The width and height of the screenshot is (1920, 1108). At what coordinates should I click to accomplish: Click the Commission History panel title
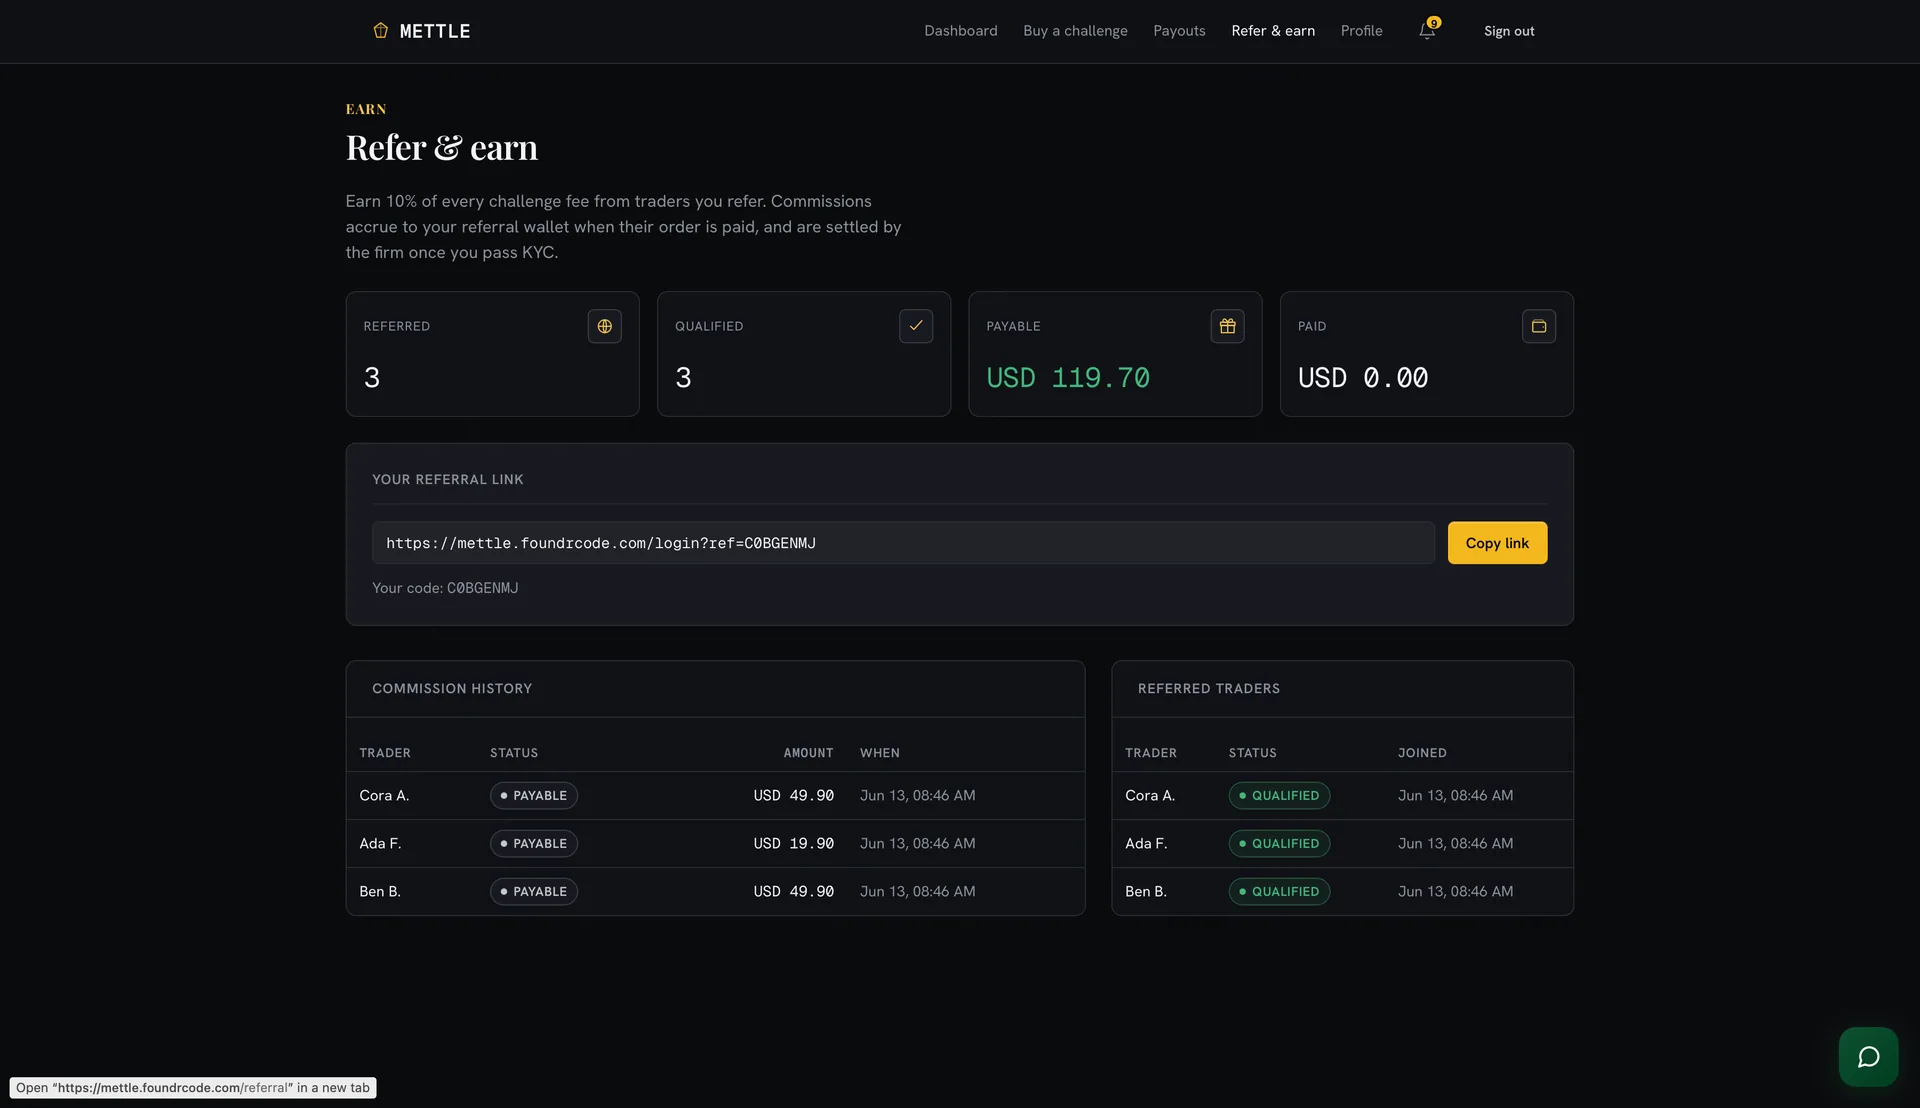pyautogui.click(x=452, y=689)
